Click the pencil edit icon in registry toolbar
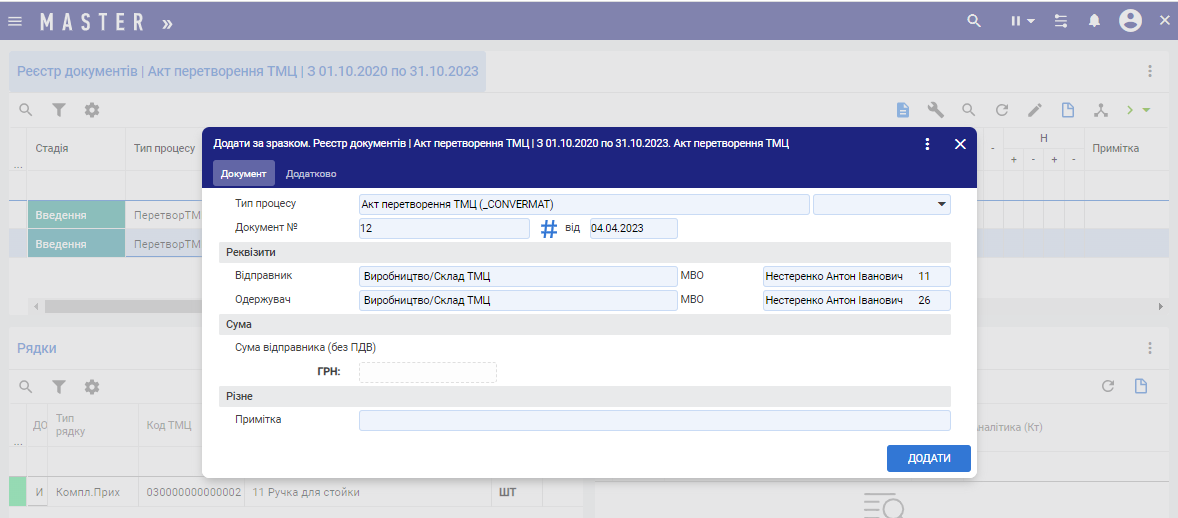This screenshot has height=518, width=1178. pos(1035,110)
